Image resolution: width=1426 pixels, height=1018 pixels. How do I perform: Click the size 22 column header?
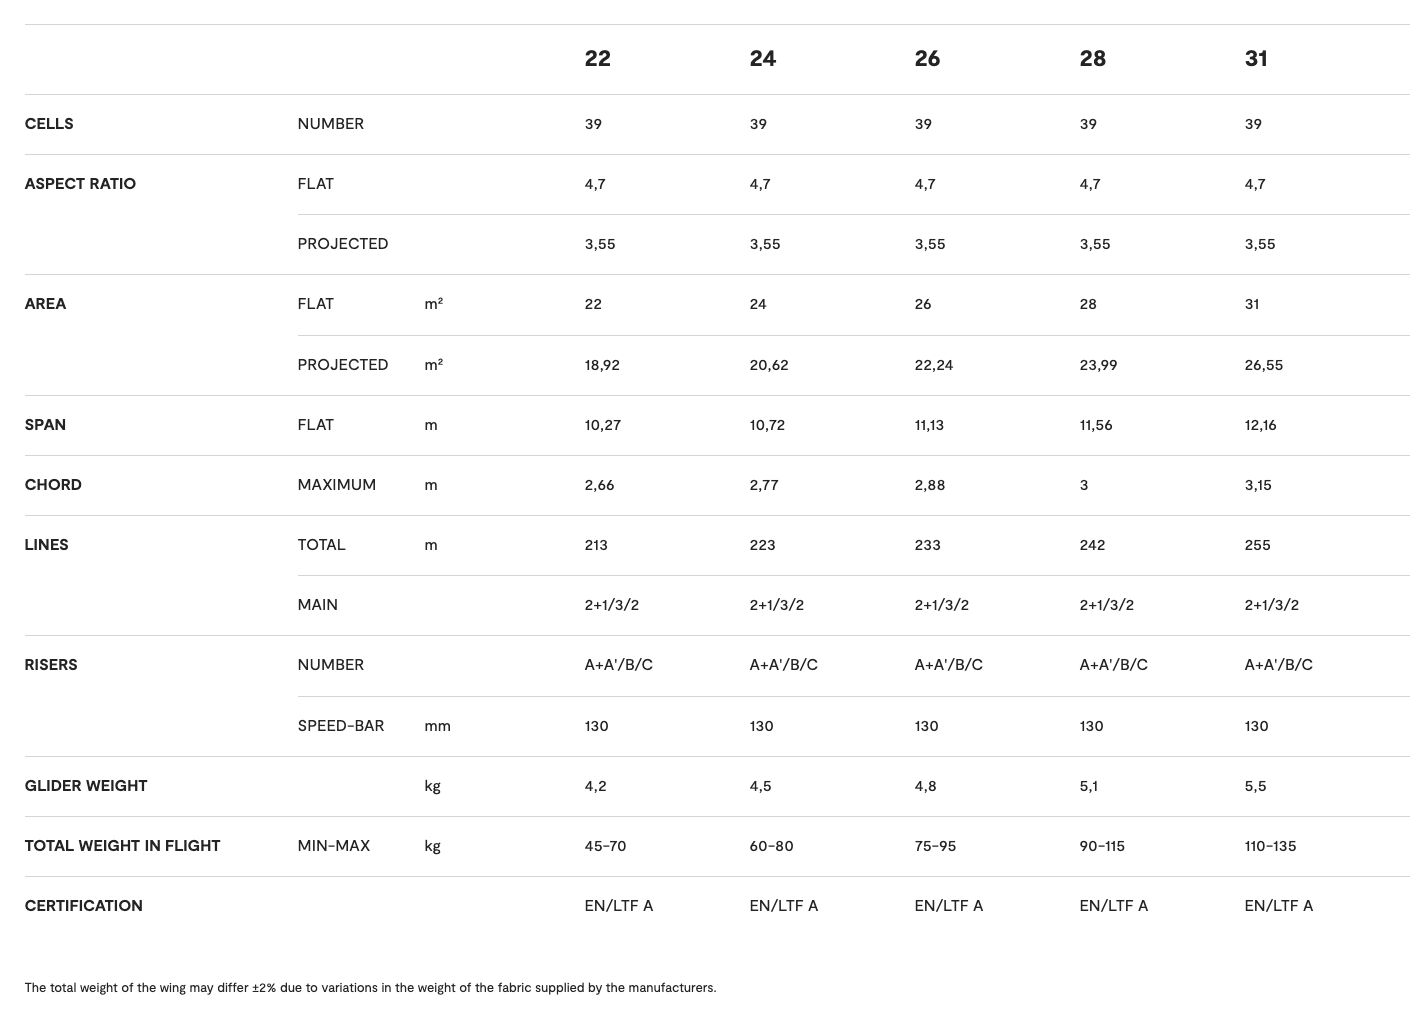click(x=597, y=59)
